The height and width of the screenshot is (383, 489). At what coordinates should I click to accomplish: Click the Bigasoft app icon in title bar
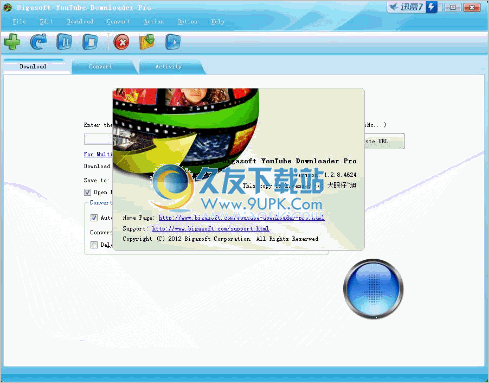(x=7, y=7)
